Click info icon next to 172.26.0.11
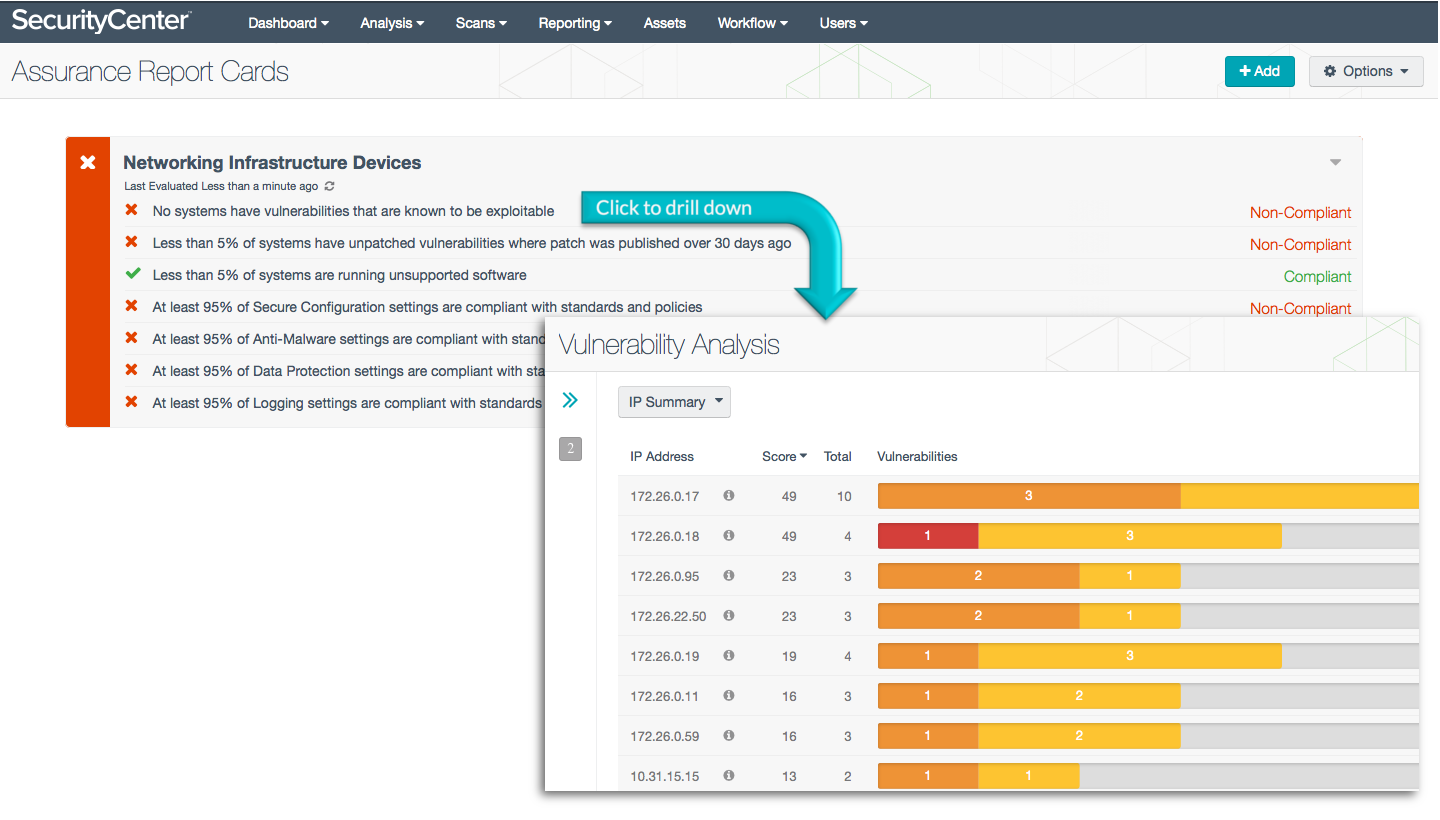The image size is (1440, 820). click(729, 695)
